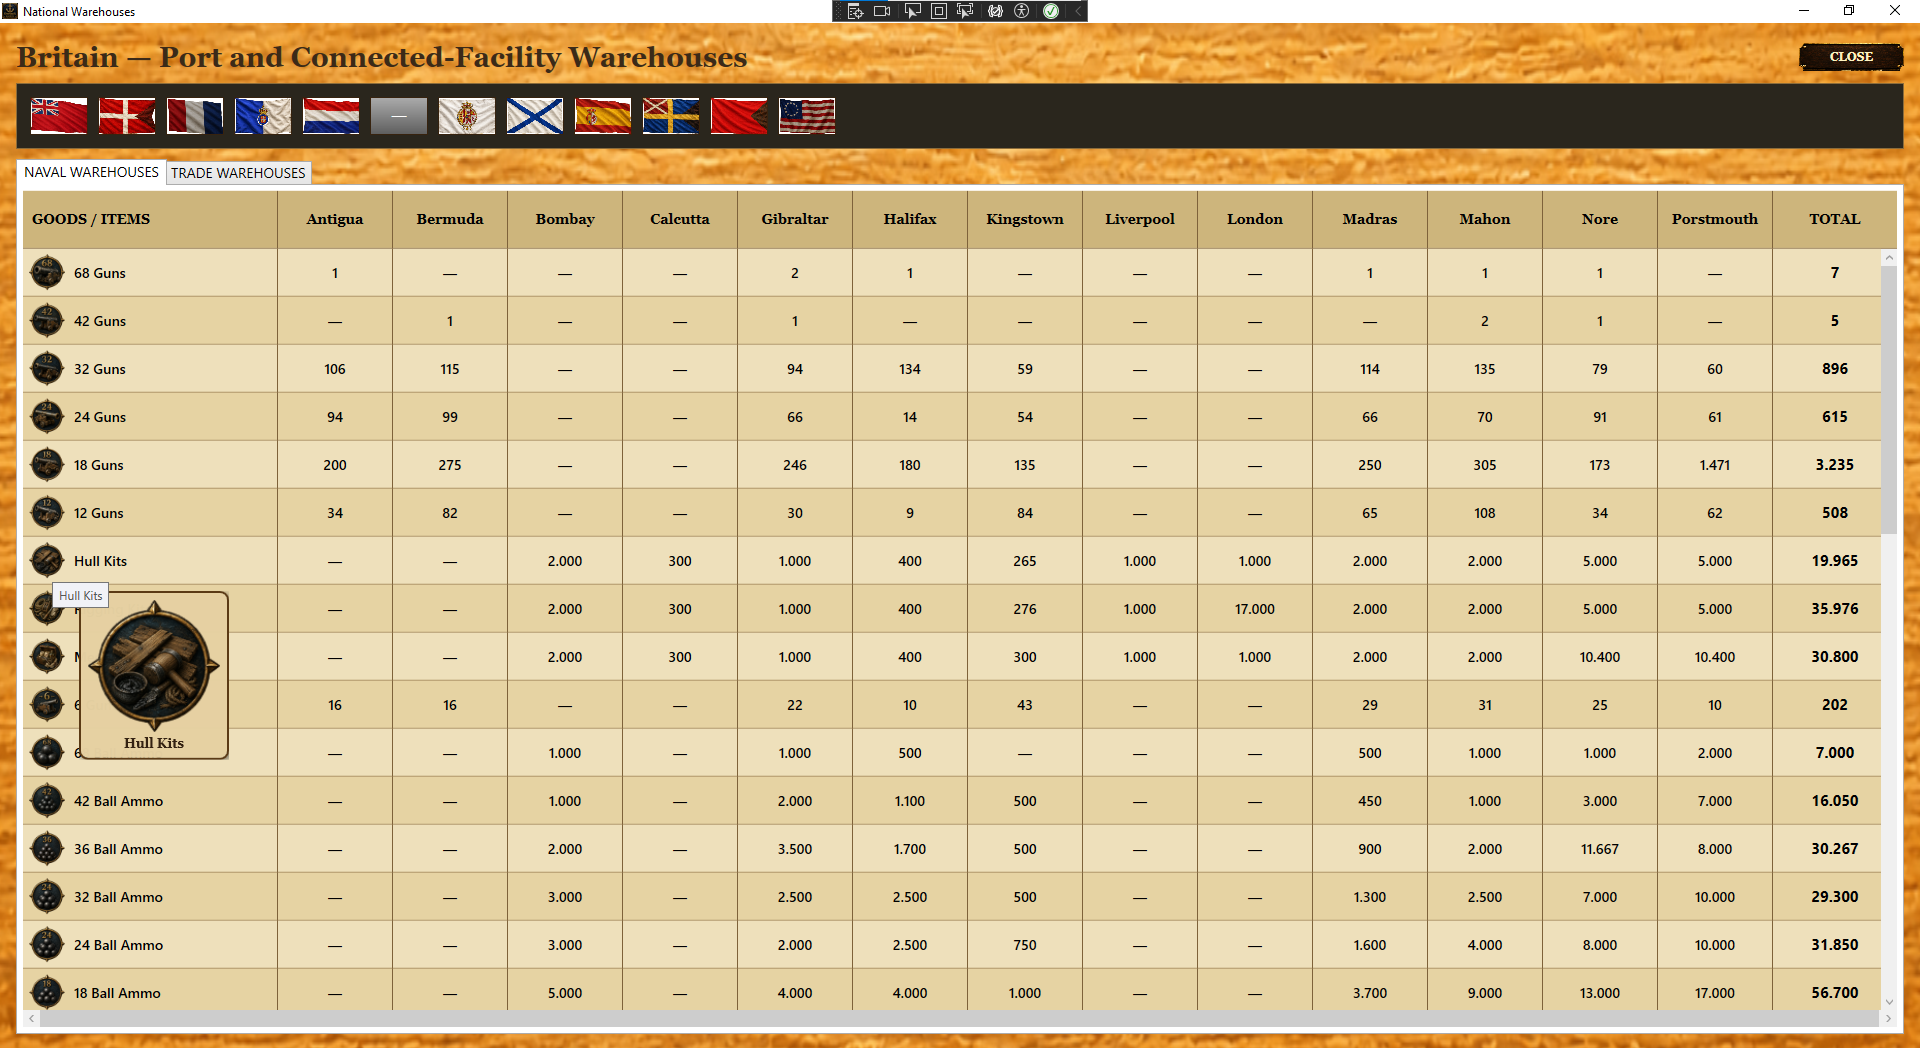Click the Hull Kits row icon

click(47, 560)
